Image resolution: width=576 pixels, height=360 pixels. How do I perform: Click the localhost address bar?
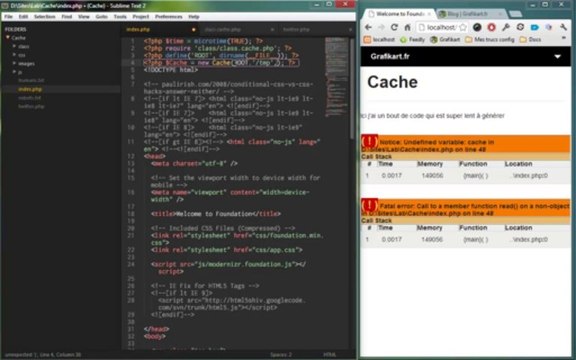tap(442, 27)
